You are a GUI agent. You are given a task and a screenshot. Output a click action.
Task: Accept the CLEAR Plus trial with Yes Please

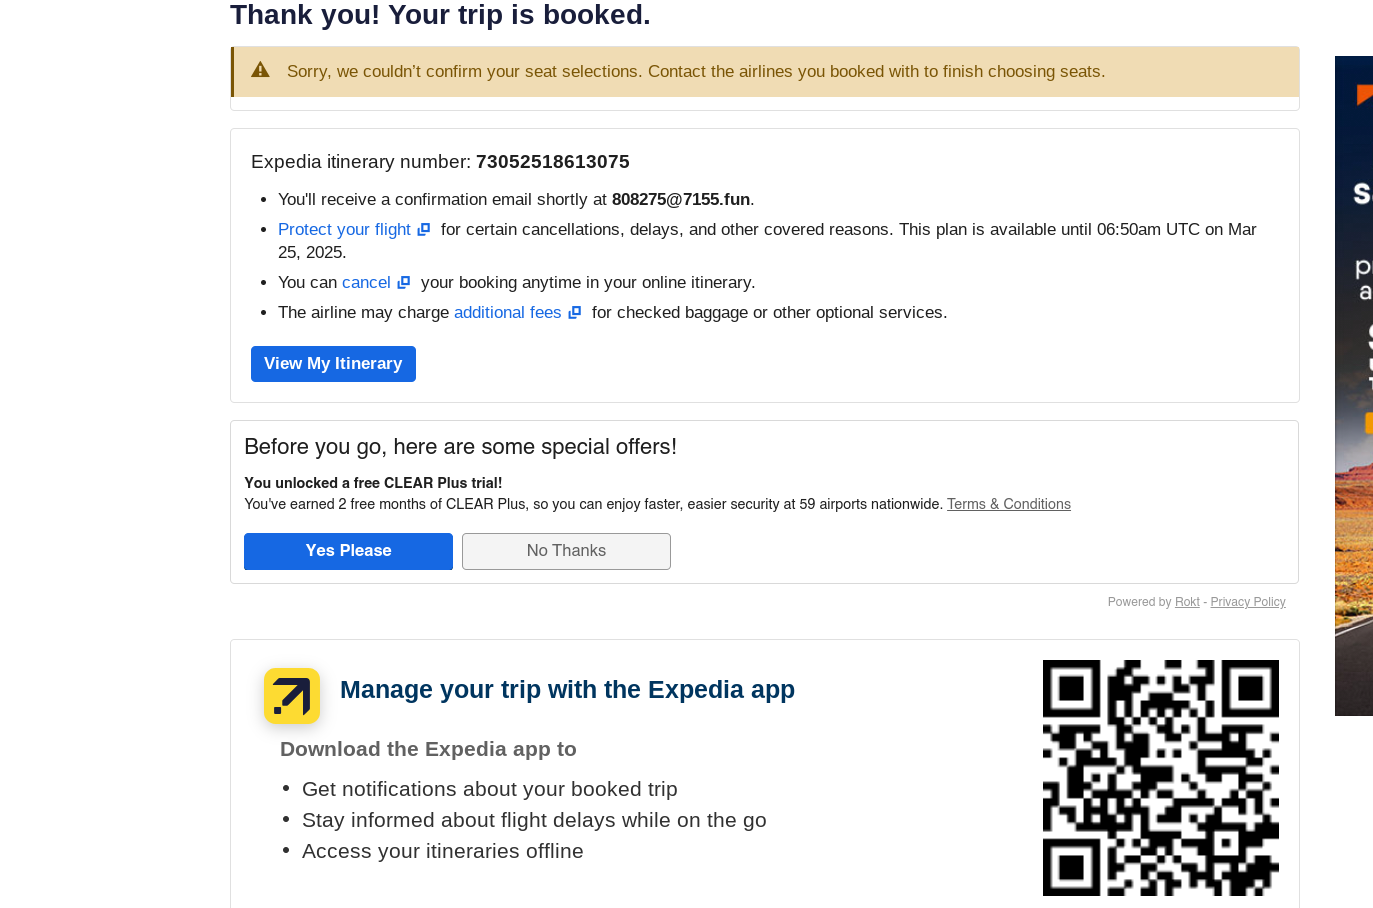pyautogui.click(x=348, y=551)
